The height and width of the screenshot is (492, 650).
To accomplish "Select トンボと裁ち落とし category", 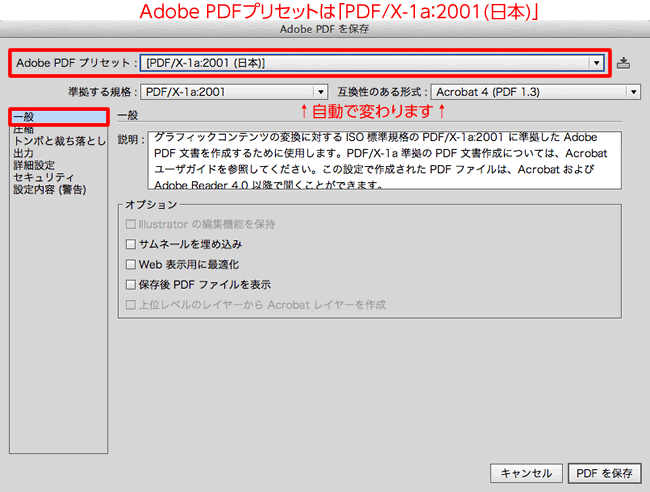I will click(58, 141).
